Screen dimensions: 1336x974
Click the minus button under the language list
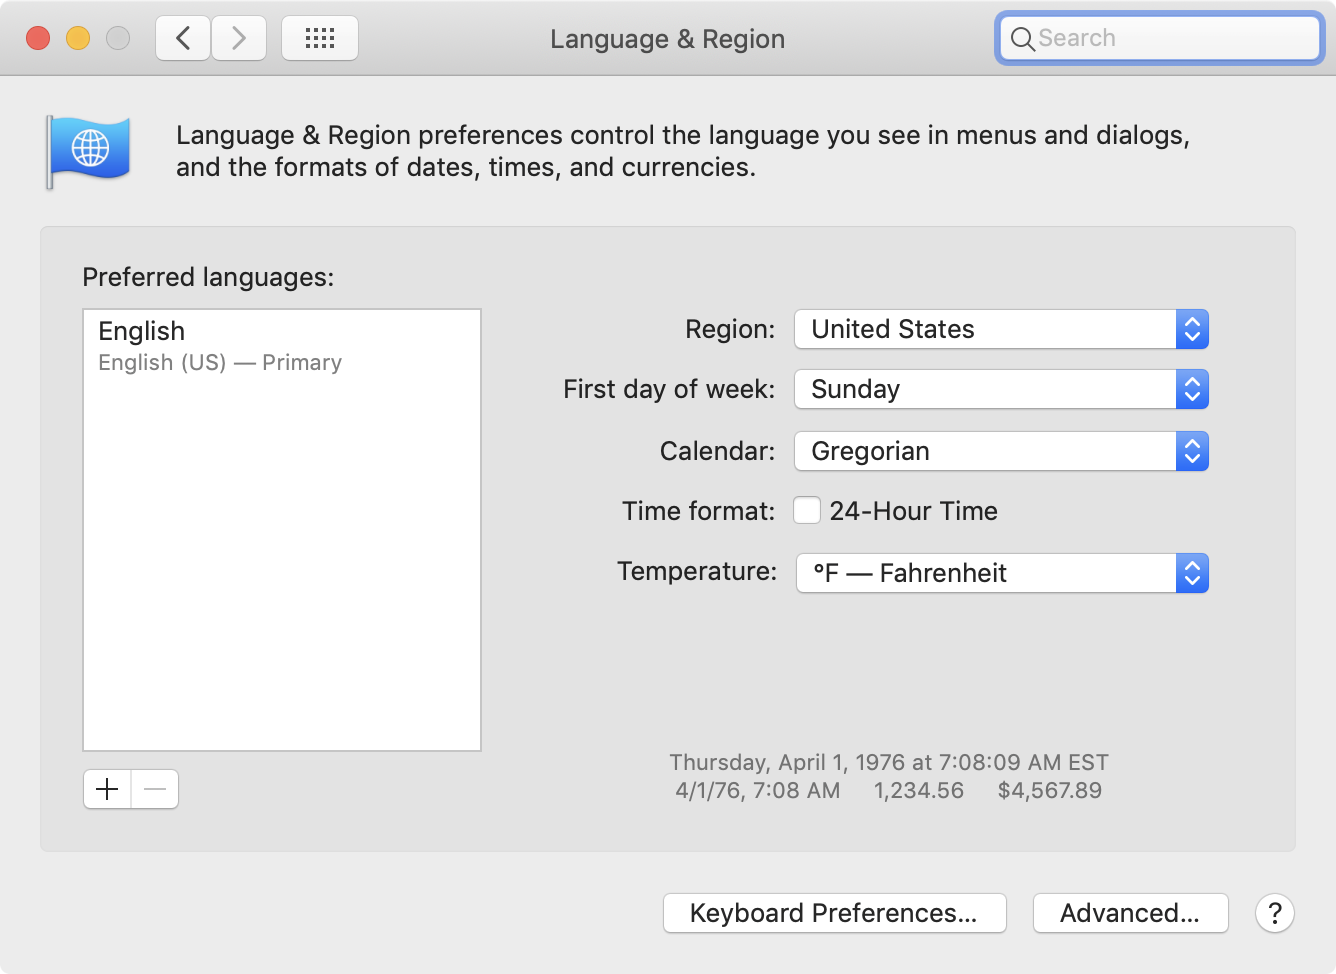coord(154,789)
